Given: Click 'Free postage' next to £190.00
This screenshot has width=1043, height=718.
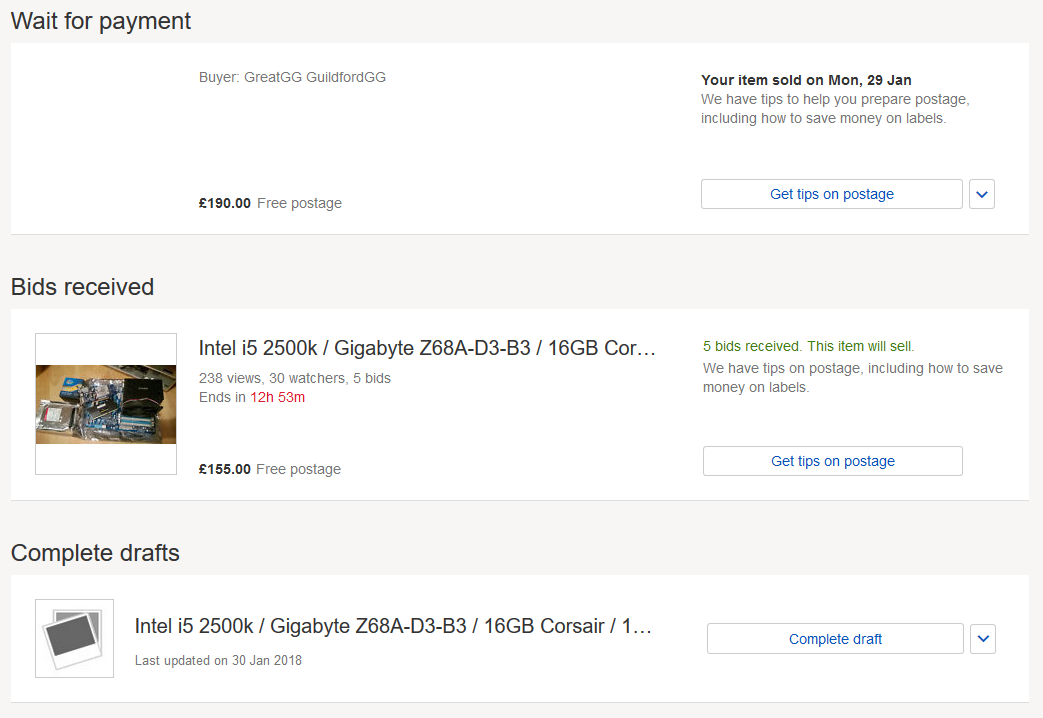Looking at the screenshot, I should pos(299,203).
